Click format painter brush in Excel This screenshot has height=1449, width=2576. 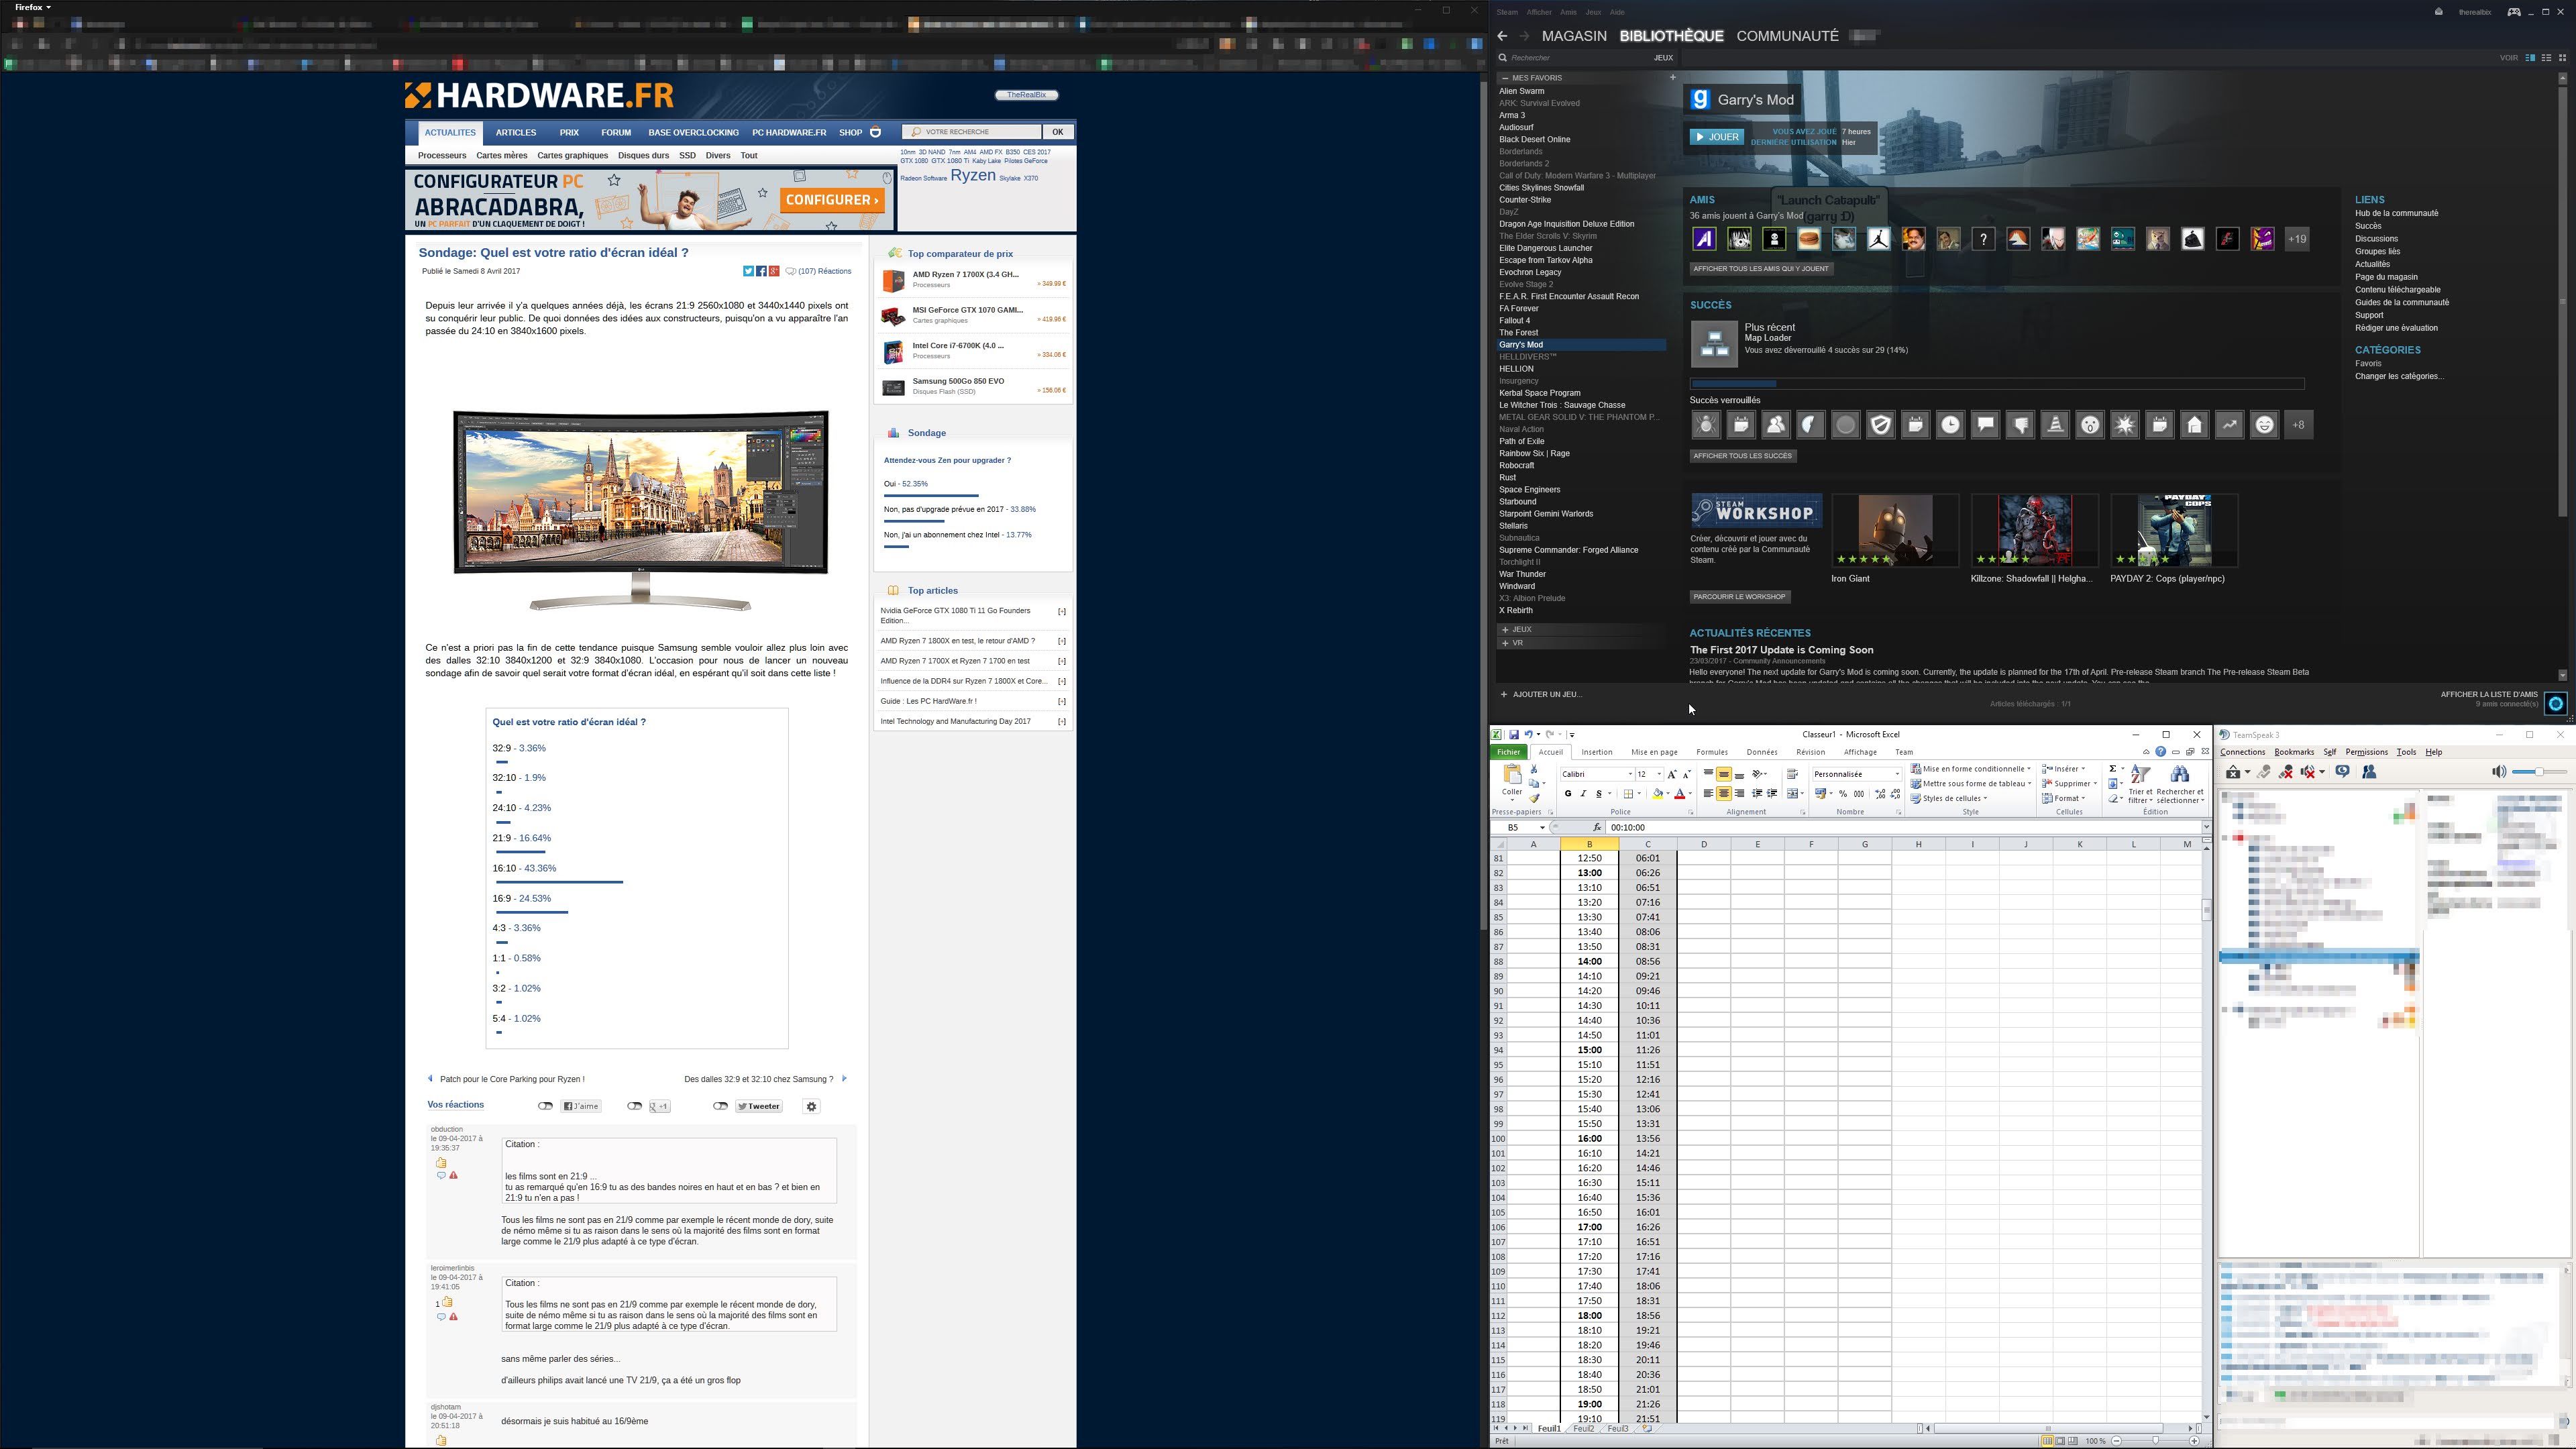coord(1534,798)
